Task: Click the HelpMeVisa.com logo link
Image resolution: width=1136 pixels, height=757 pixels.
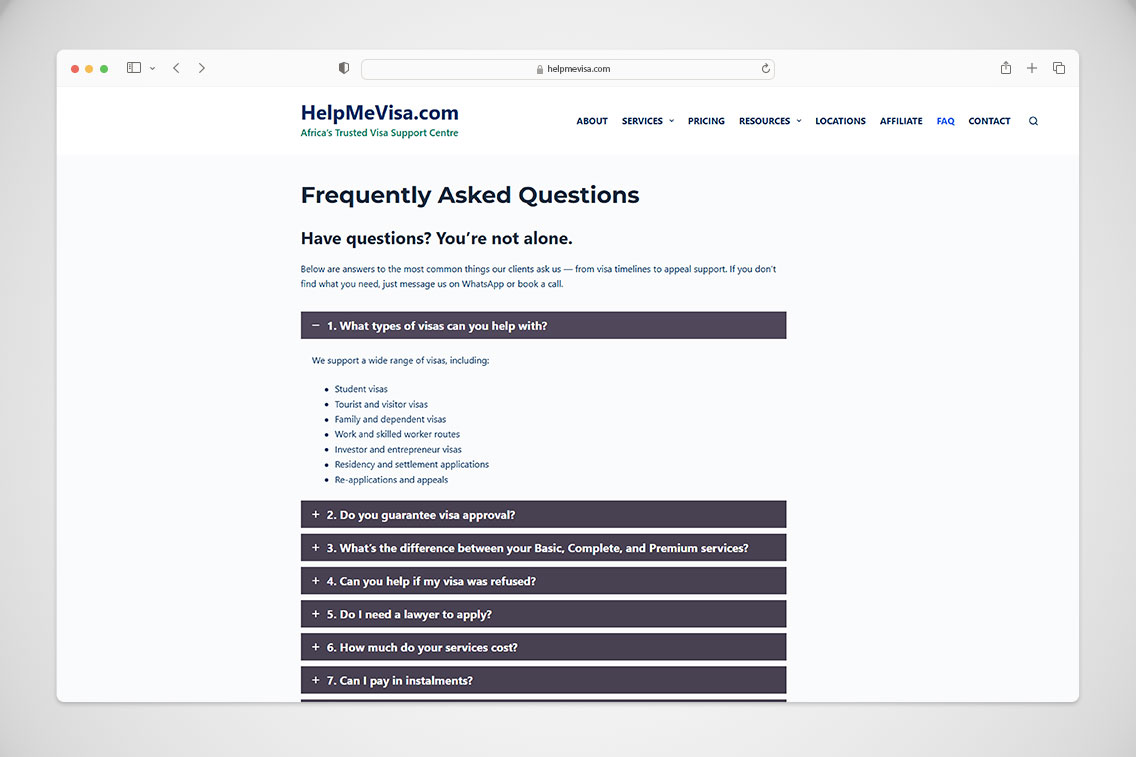Action: pyautogui.click(x=379, y=113)
